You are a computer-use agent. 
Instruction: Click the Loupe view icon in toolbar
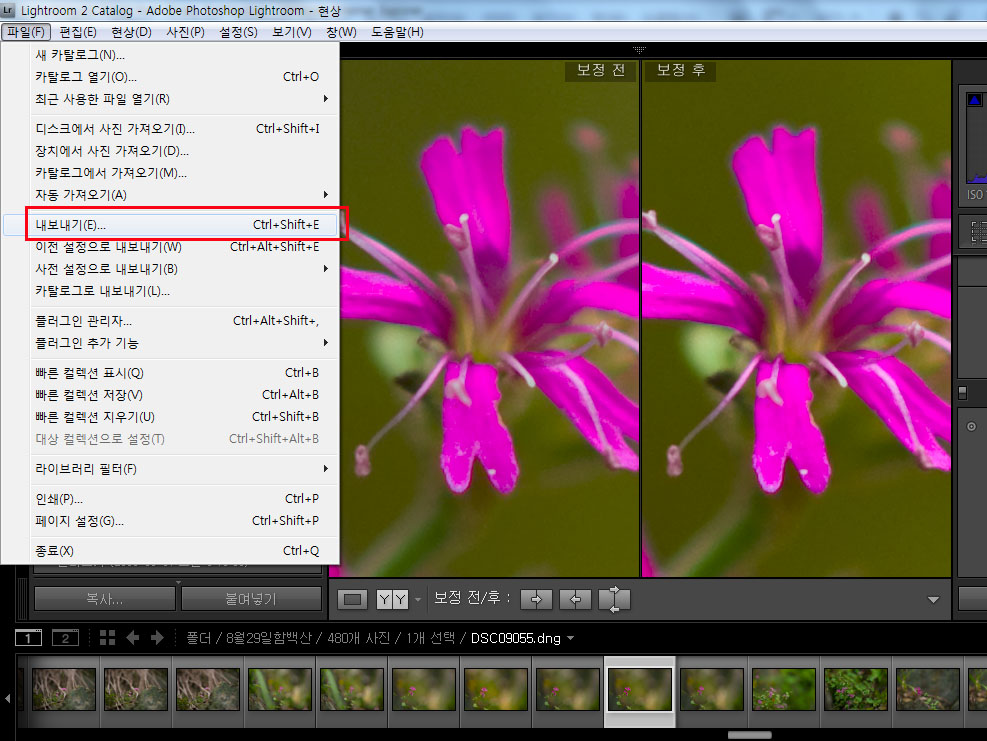point(353,599)
